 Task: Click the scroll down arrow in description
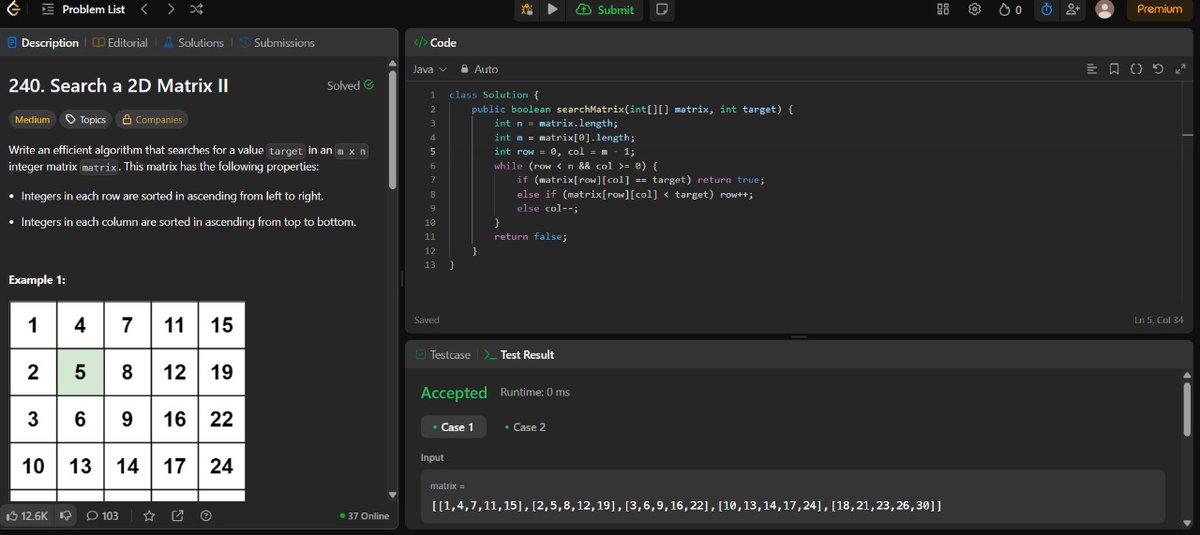click(x=392, y=494)
